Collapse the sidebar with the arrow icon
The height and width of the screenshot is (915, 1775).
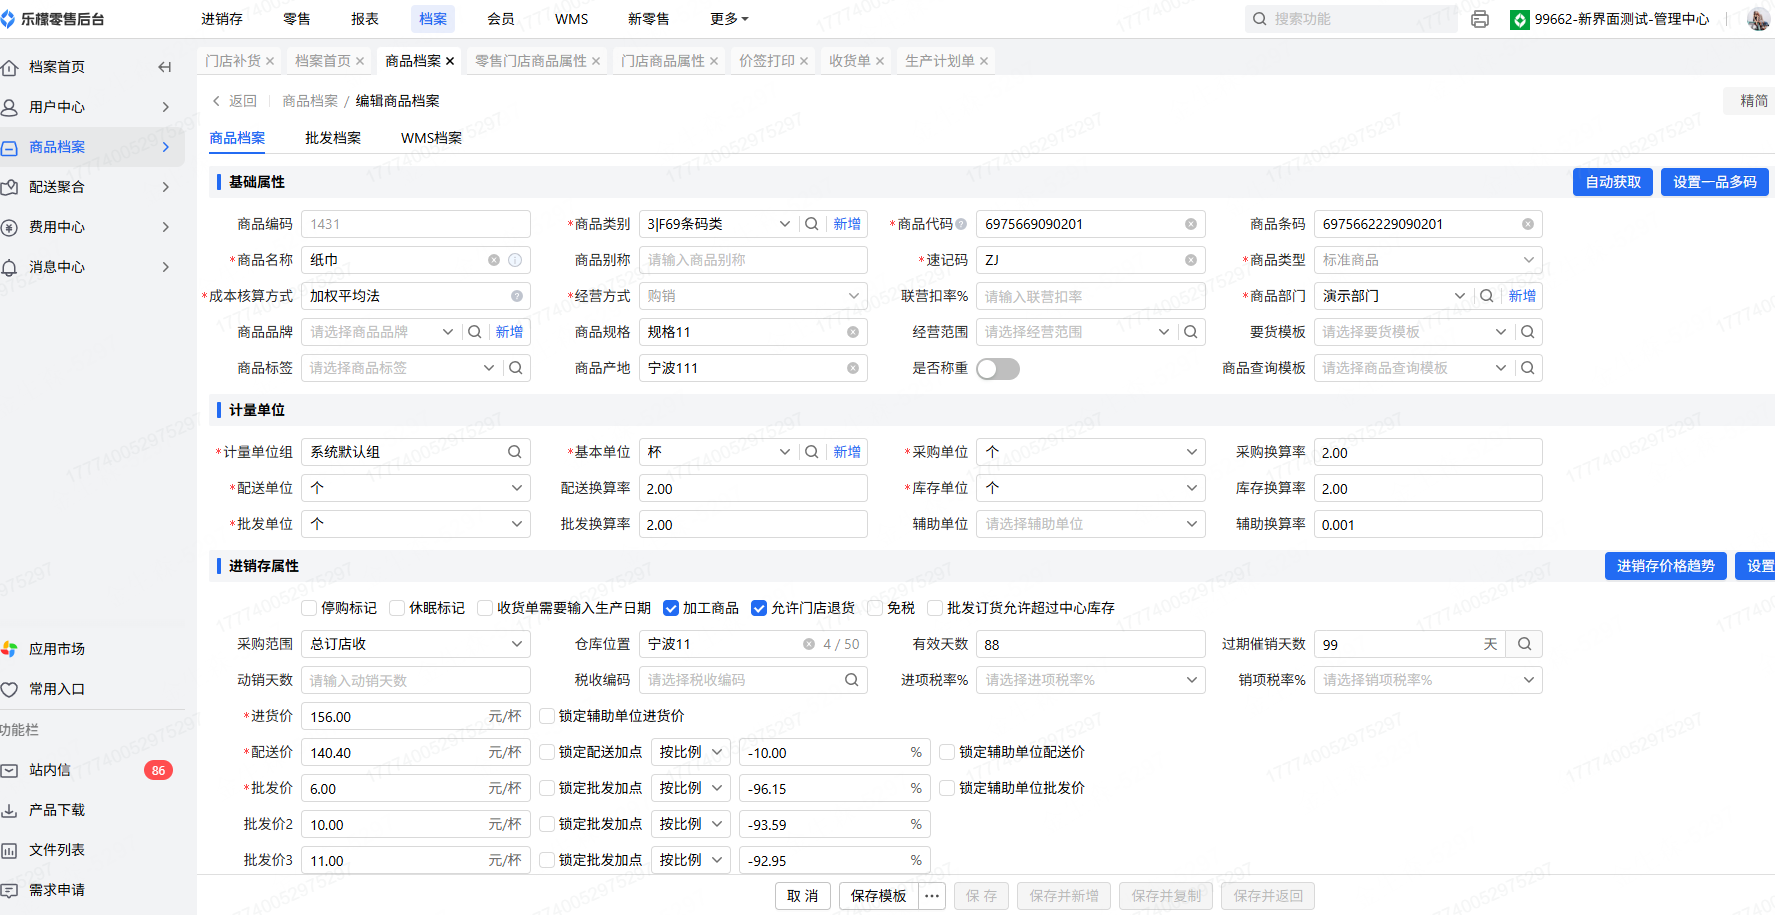point(165,67)
